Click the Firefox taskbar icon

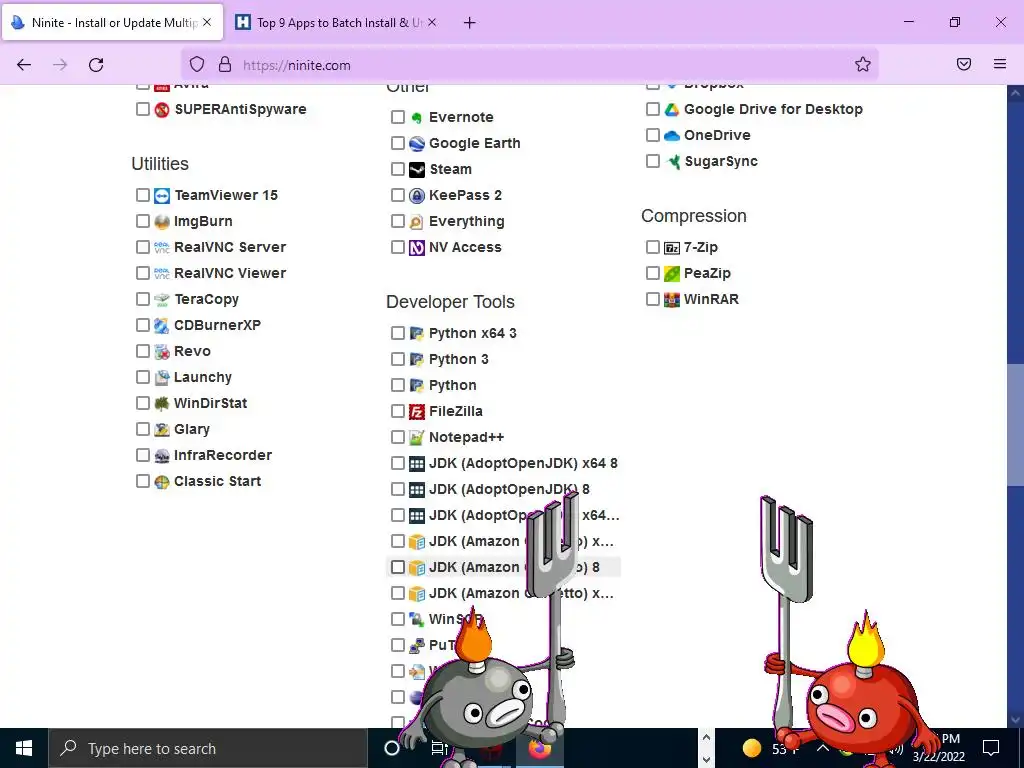pos(539,748)
